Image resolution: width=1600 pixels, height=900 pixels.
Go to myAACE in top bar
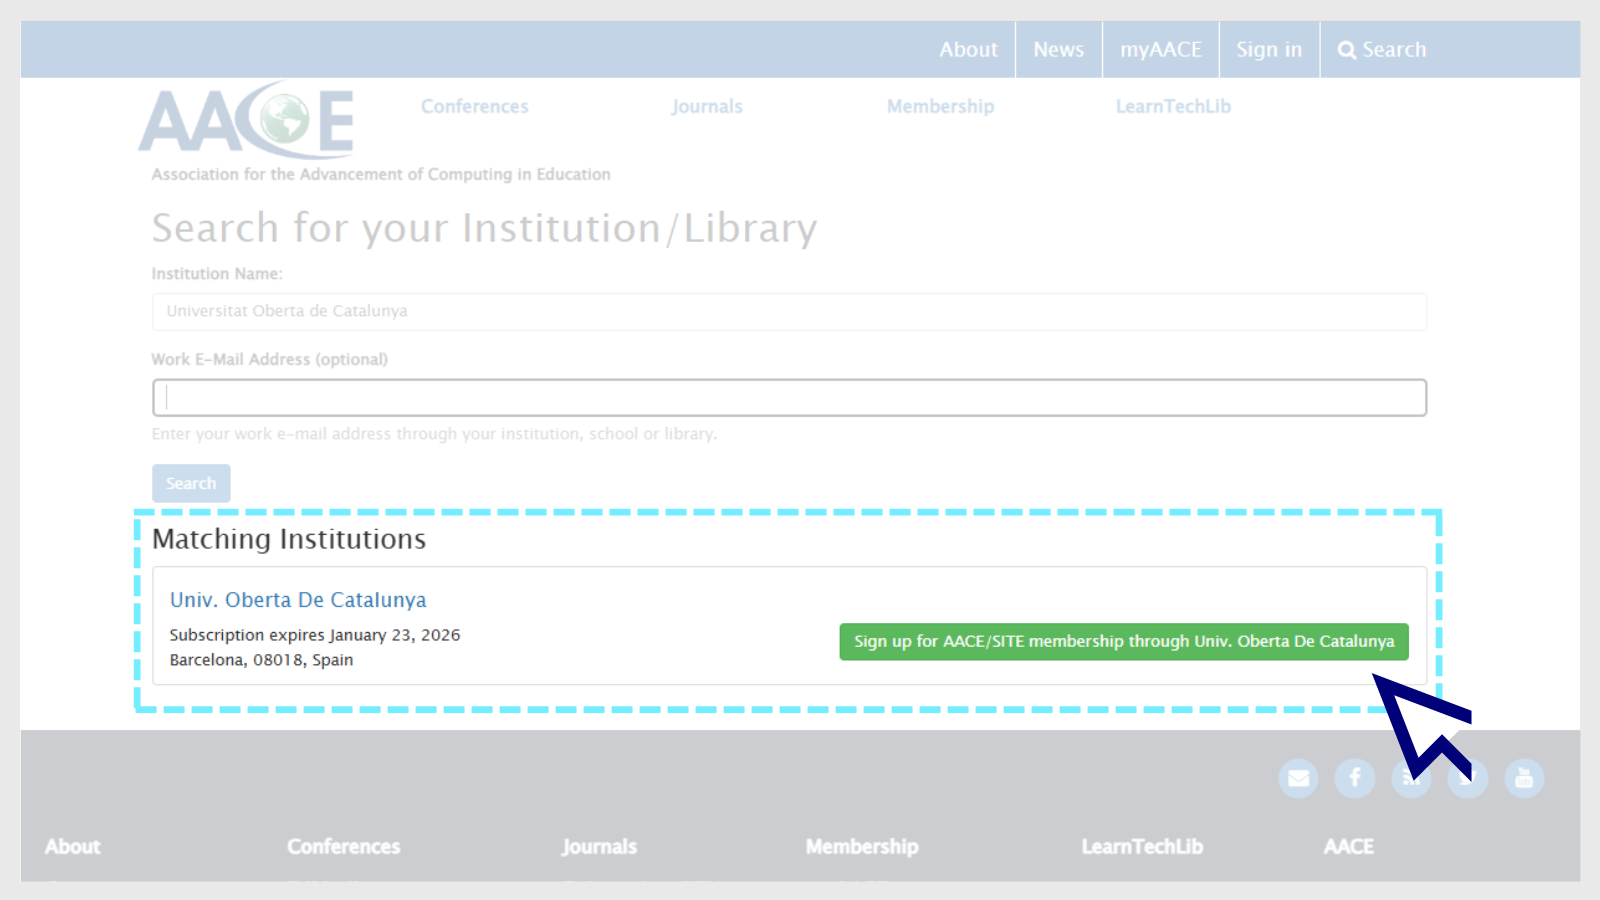pyautogui.click(x=1160, y=49)
